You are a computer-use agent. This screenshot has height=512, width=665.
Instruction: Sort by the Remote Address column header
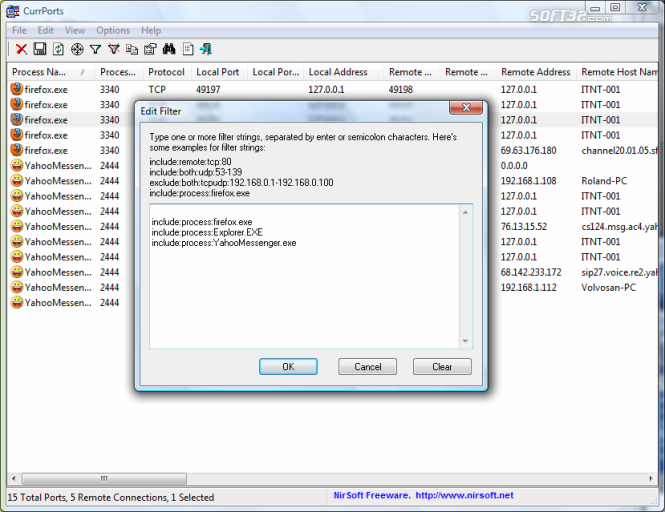[x=536, y=72]
